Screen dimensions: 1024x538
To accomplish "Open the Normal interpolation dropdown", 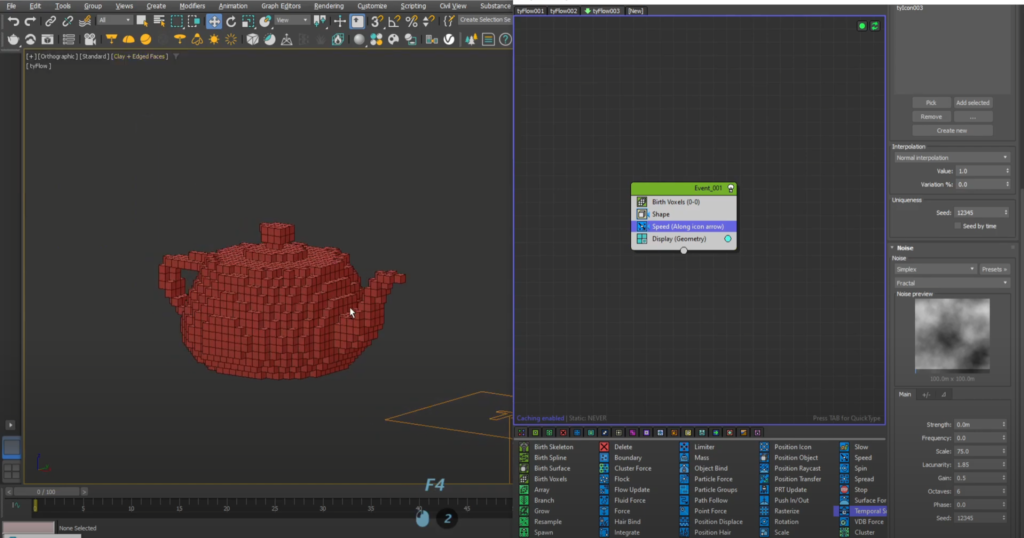I will pos(952,157).
